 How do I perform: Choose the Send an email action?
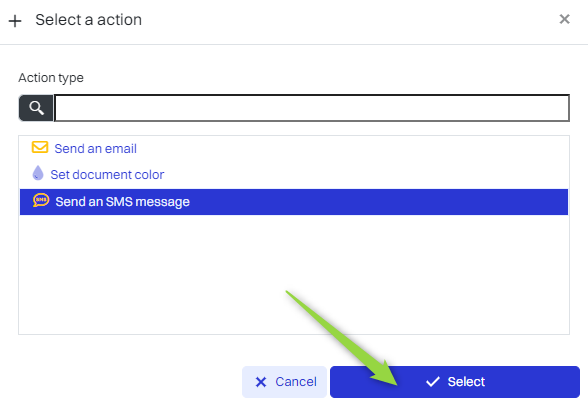pos(96,149)
